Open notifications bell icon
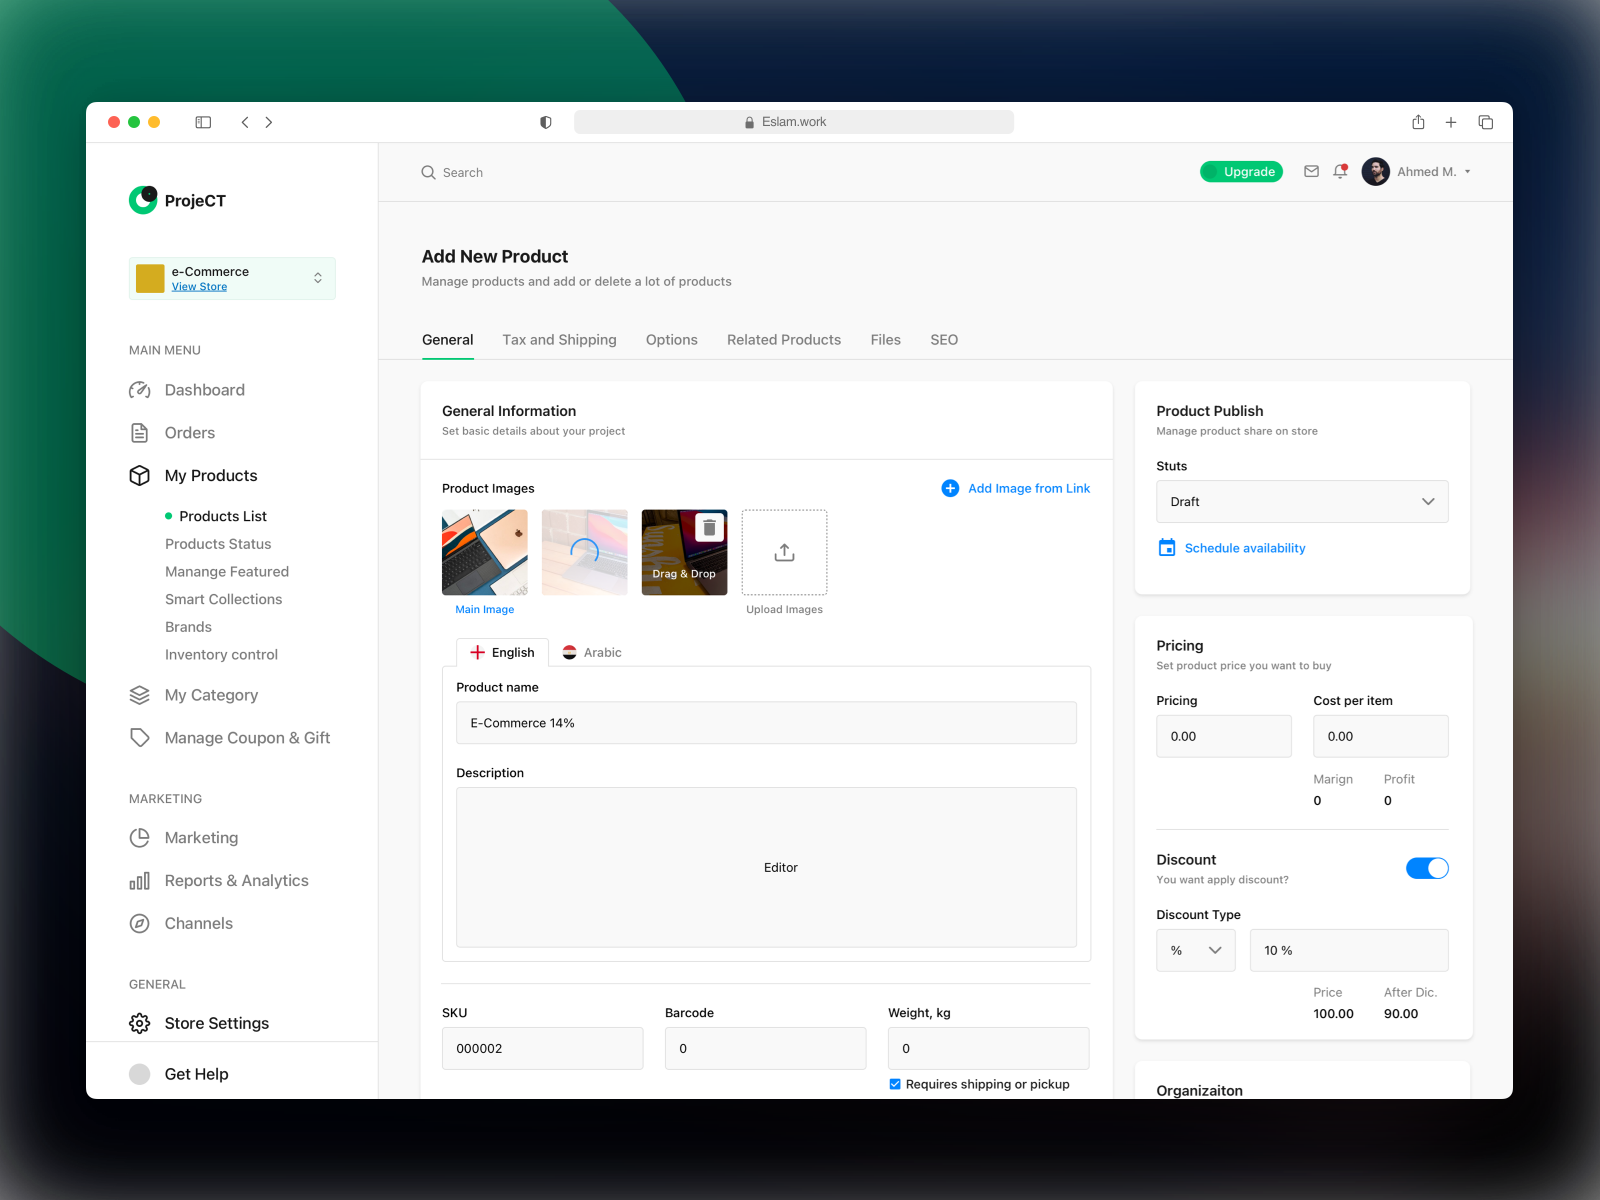The width and height of the screenshot is (1600, 1200). tap(1340, 171)
